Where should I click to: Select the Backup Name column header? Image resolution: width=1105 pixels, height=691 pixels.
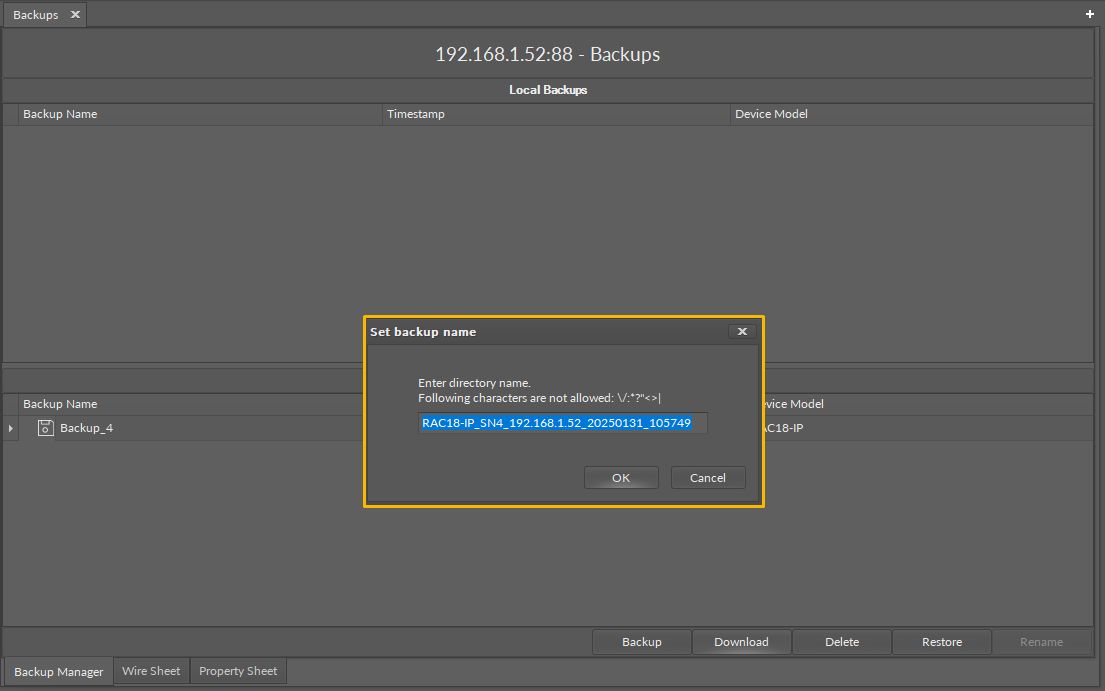tap(60, 113)
